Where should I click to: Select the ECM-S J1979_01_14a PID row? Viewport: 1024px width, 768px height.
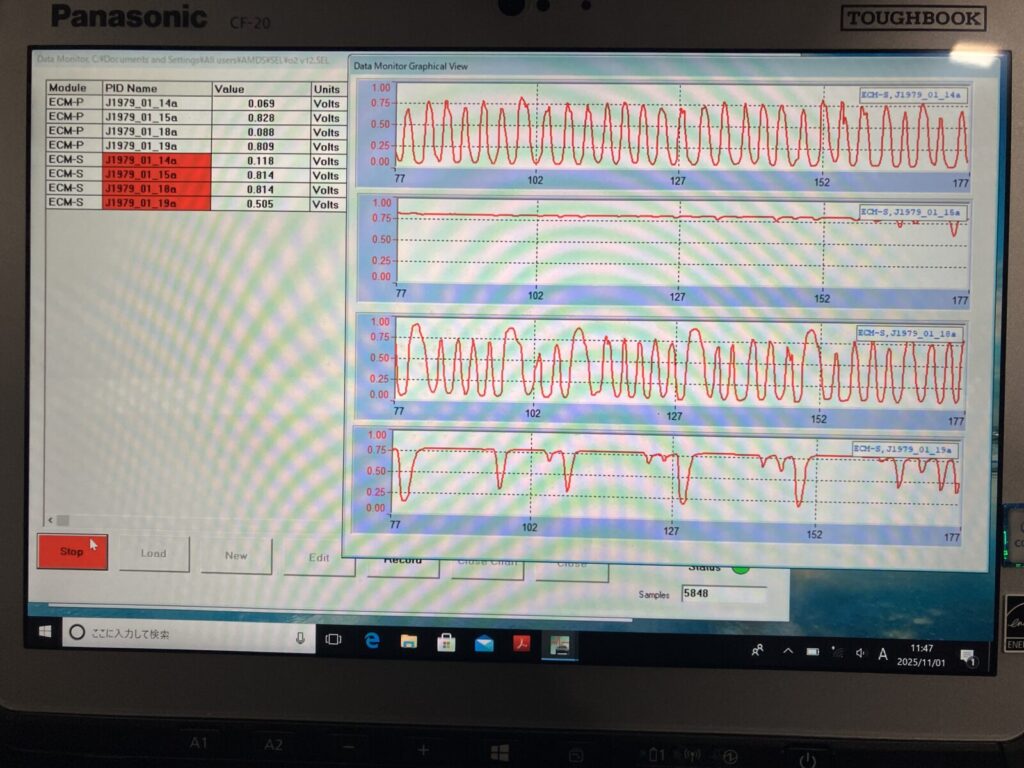pos(155,160)
